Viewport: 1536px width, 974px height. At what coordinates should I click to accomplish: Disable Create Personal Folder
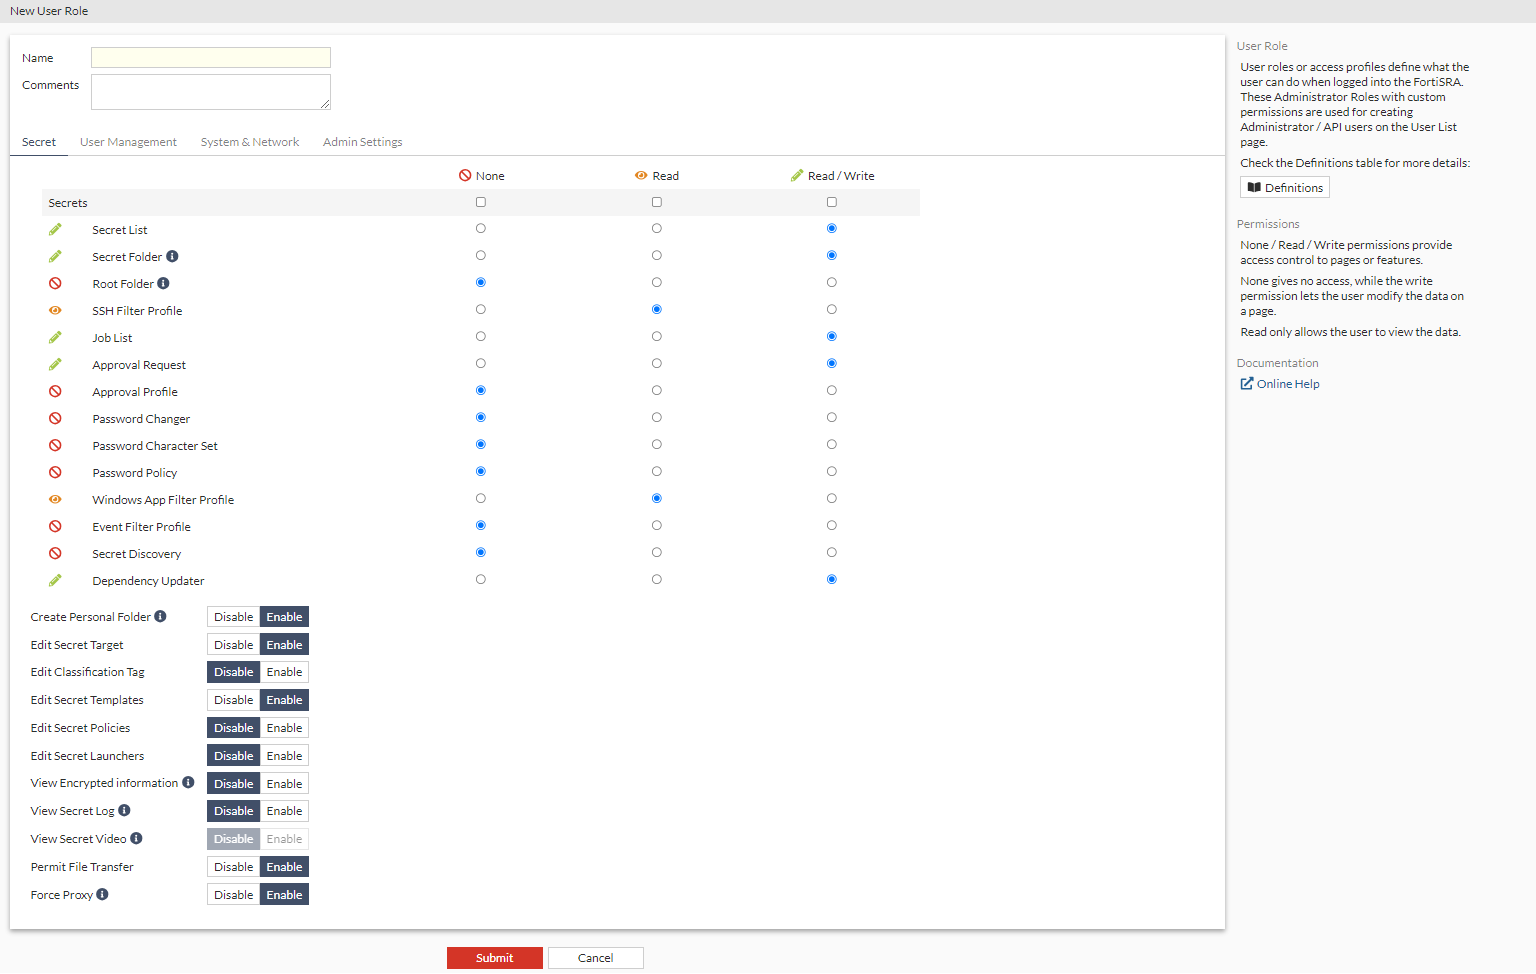[234, 617]
